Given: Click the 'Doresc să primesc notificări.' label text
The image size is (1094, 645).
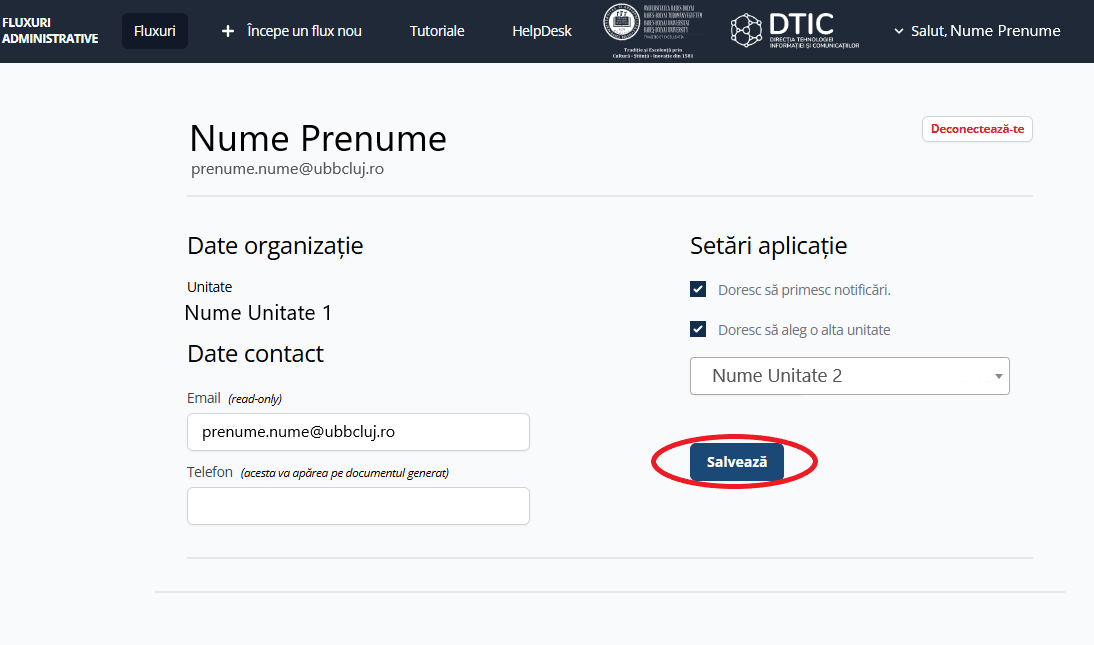Looking at the screenshot, I should (804, 290).
